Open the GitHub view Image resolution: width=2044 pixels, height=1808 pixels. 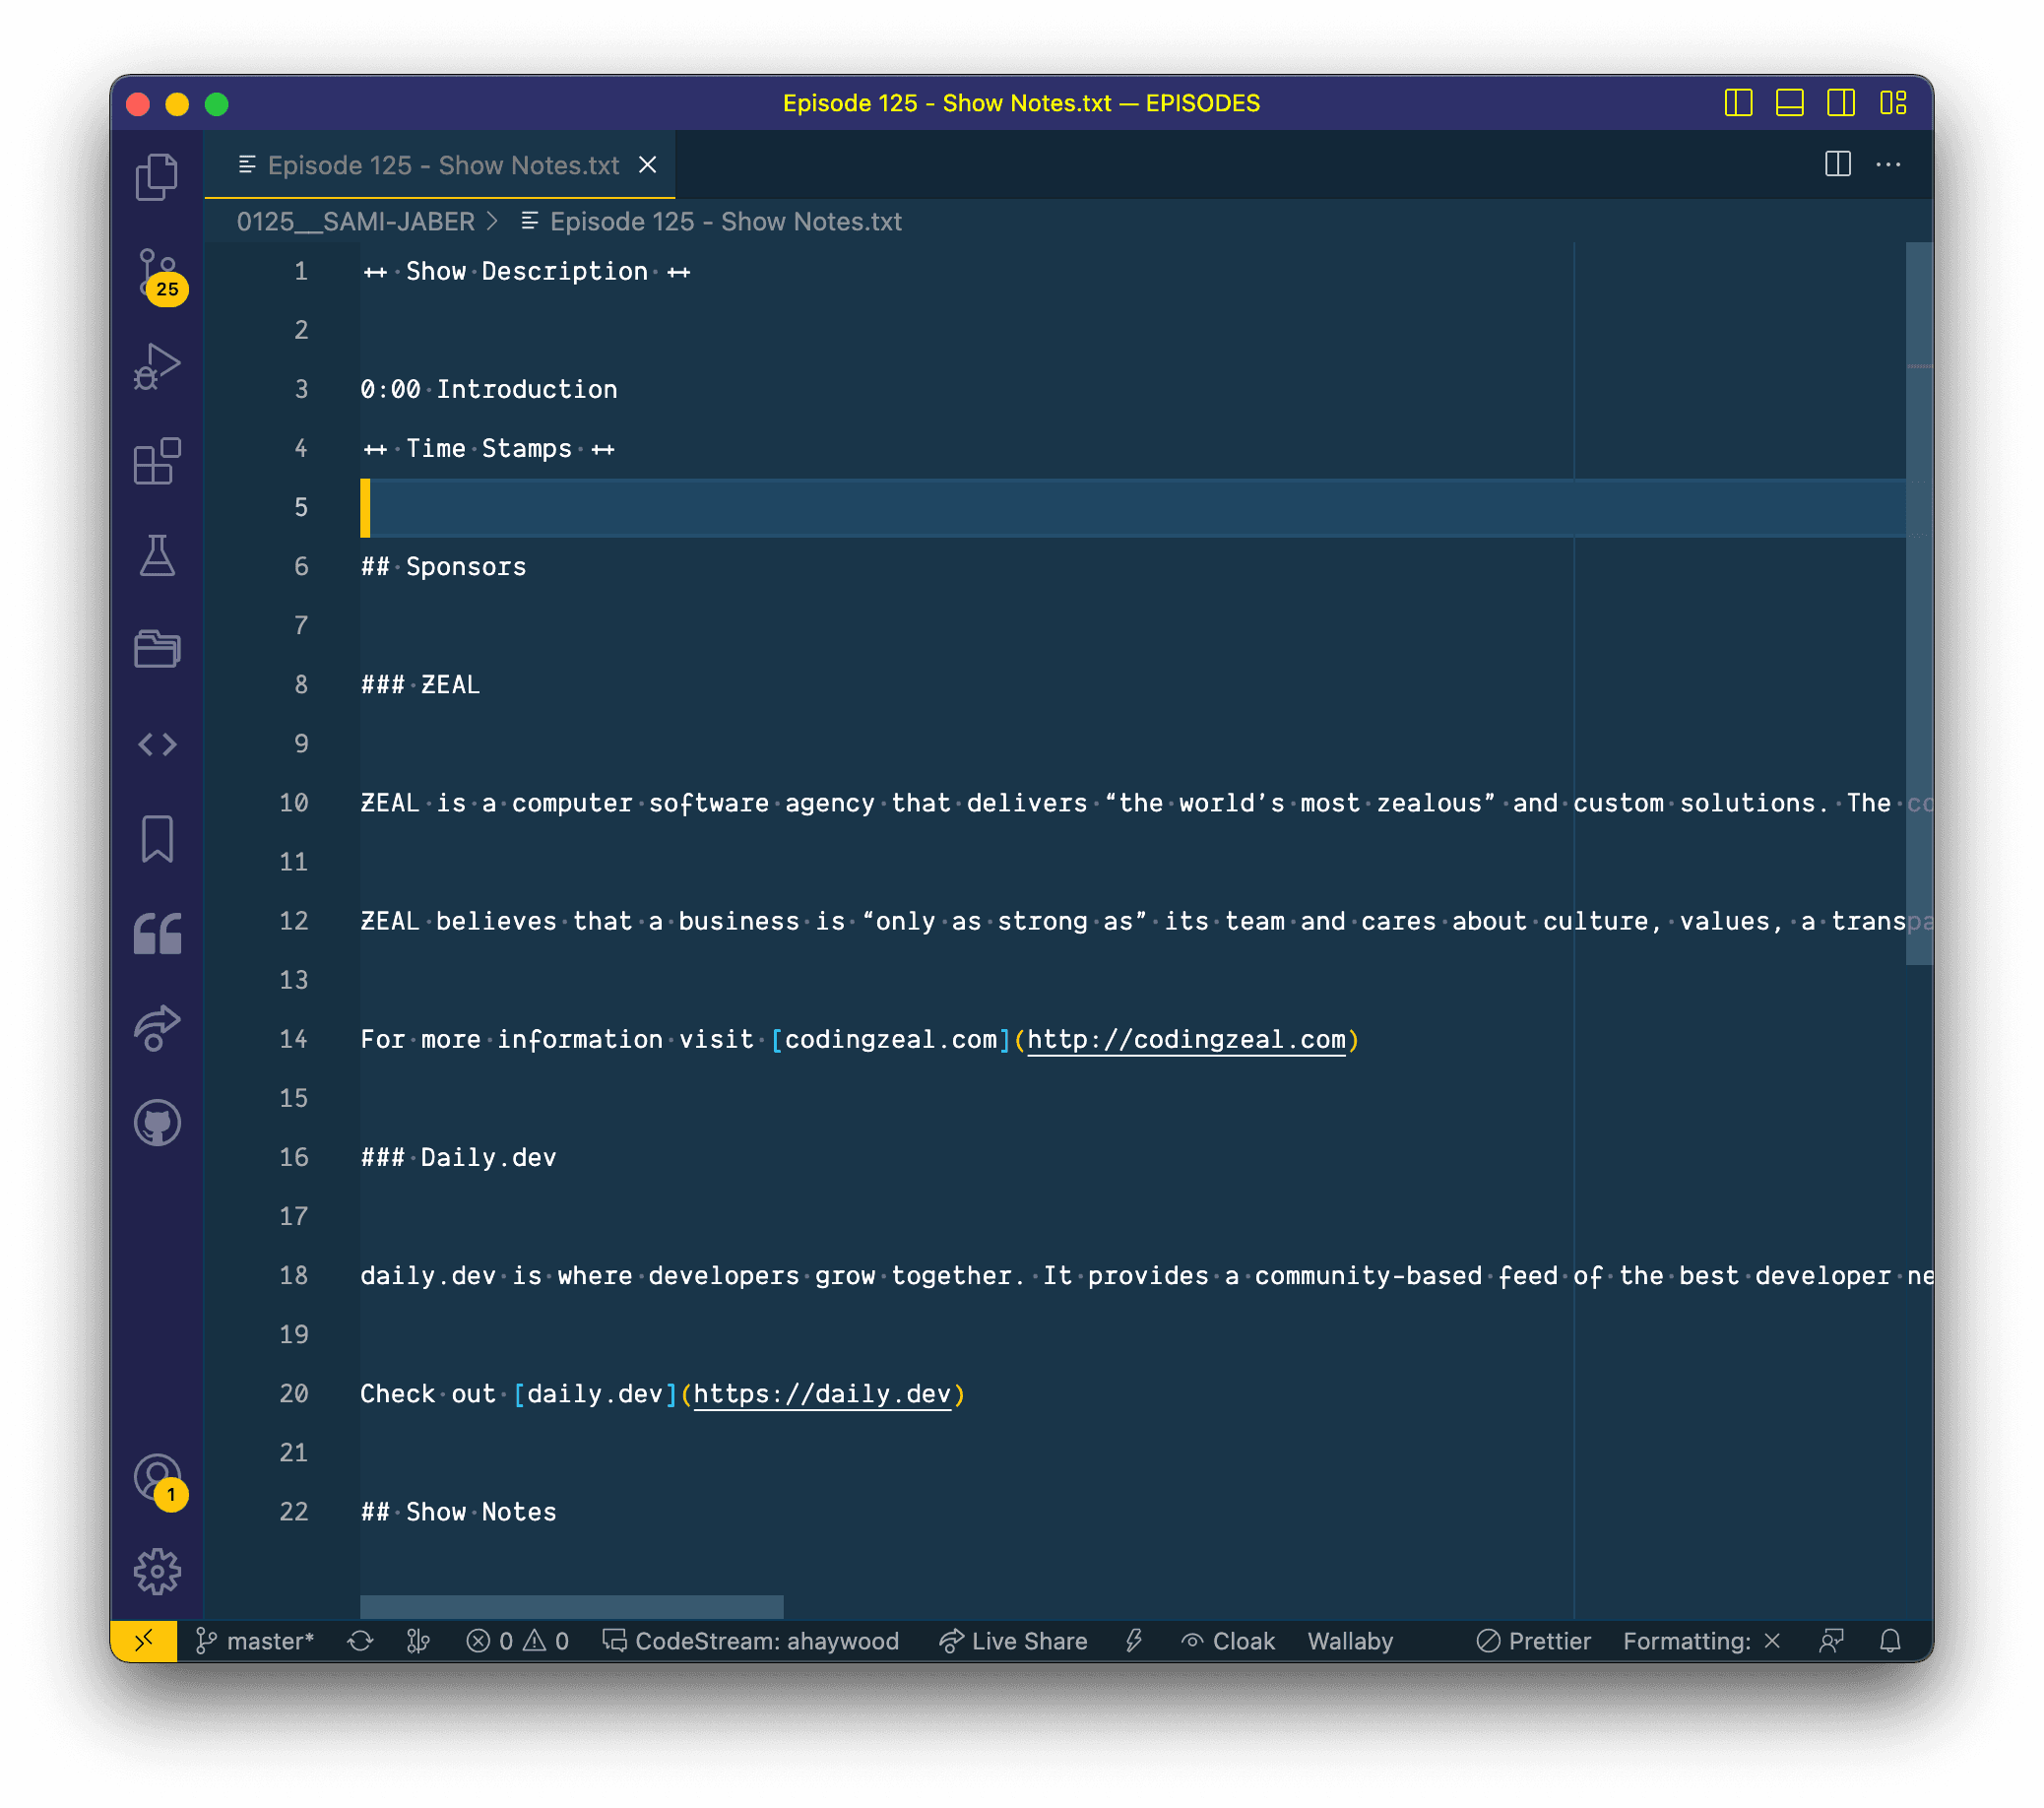coord(157,1122)
